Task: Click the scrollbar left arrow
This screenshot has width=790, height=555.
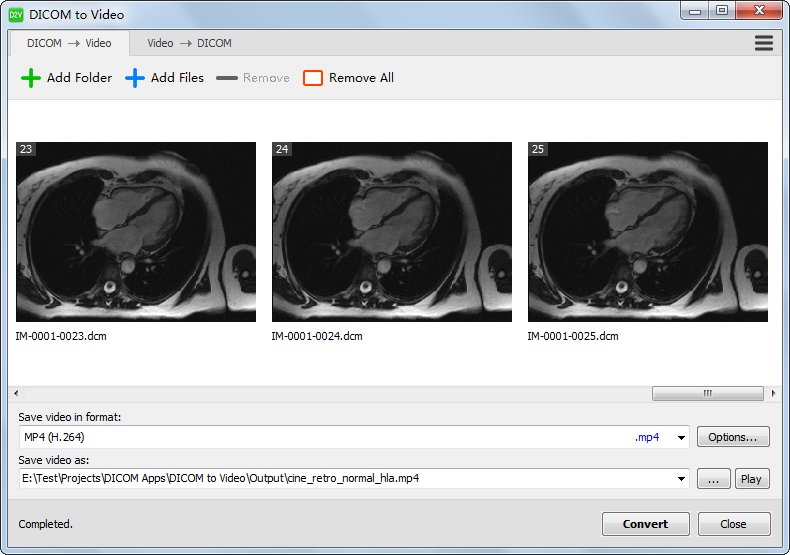Action: [x=15, y=394]
